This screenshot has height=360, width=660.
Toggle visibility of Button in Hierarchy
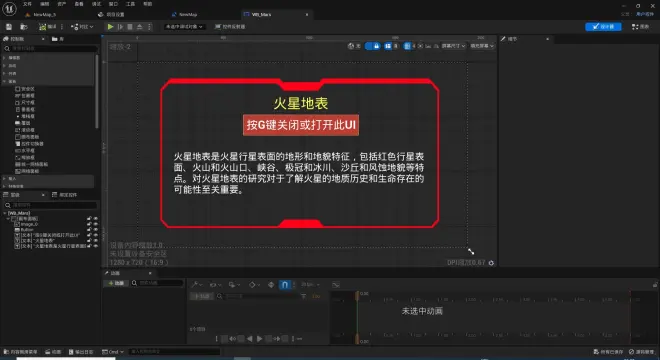click(x=96, y=229)
